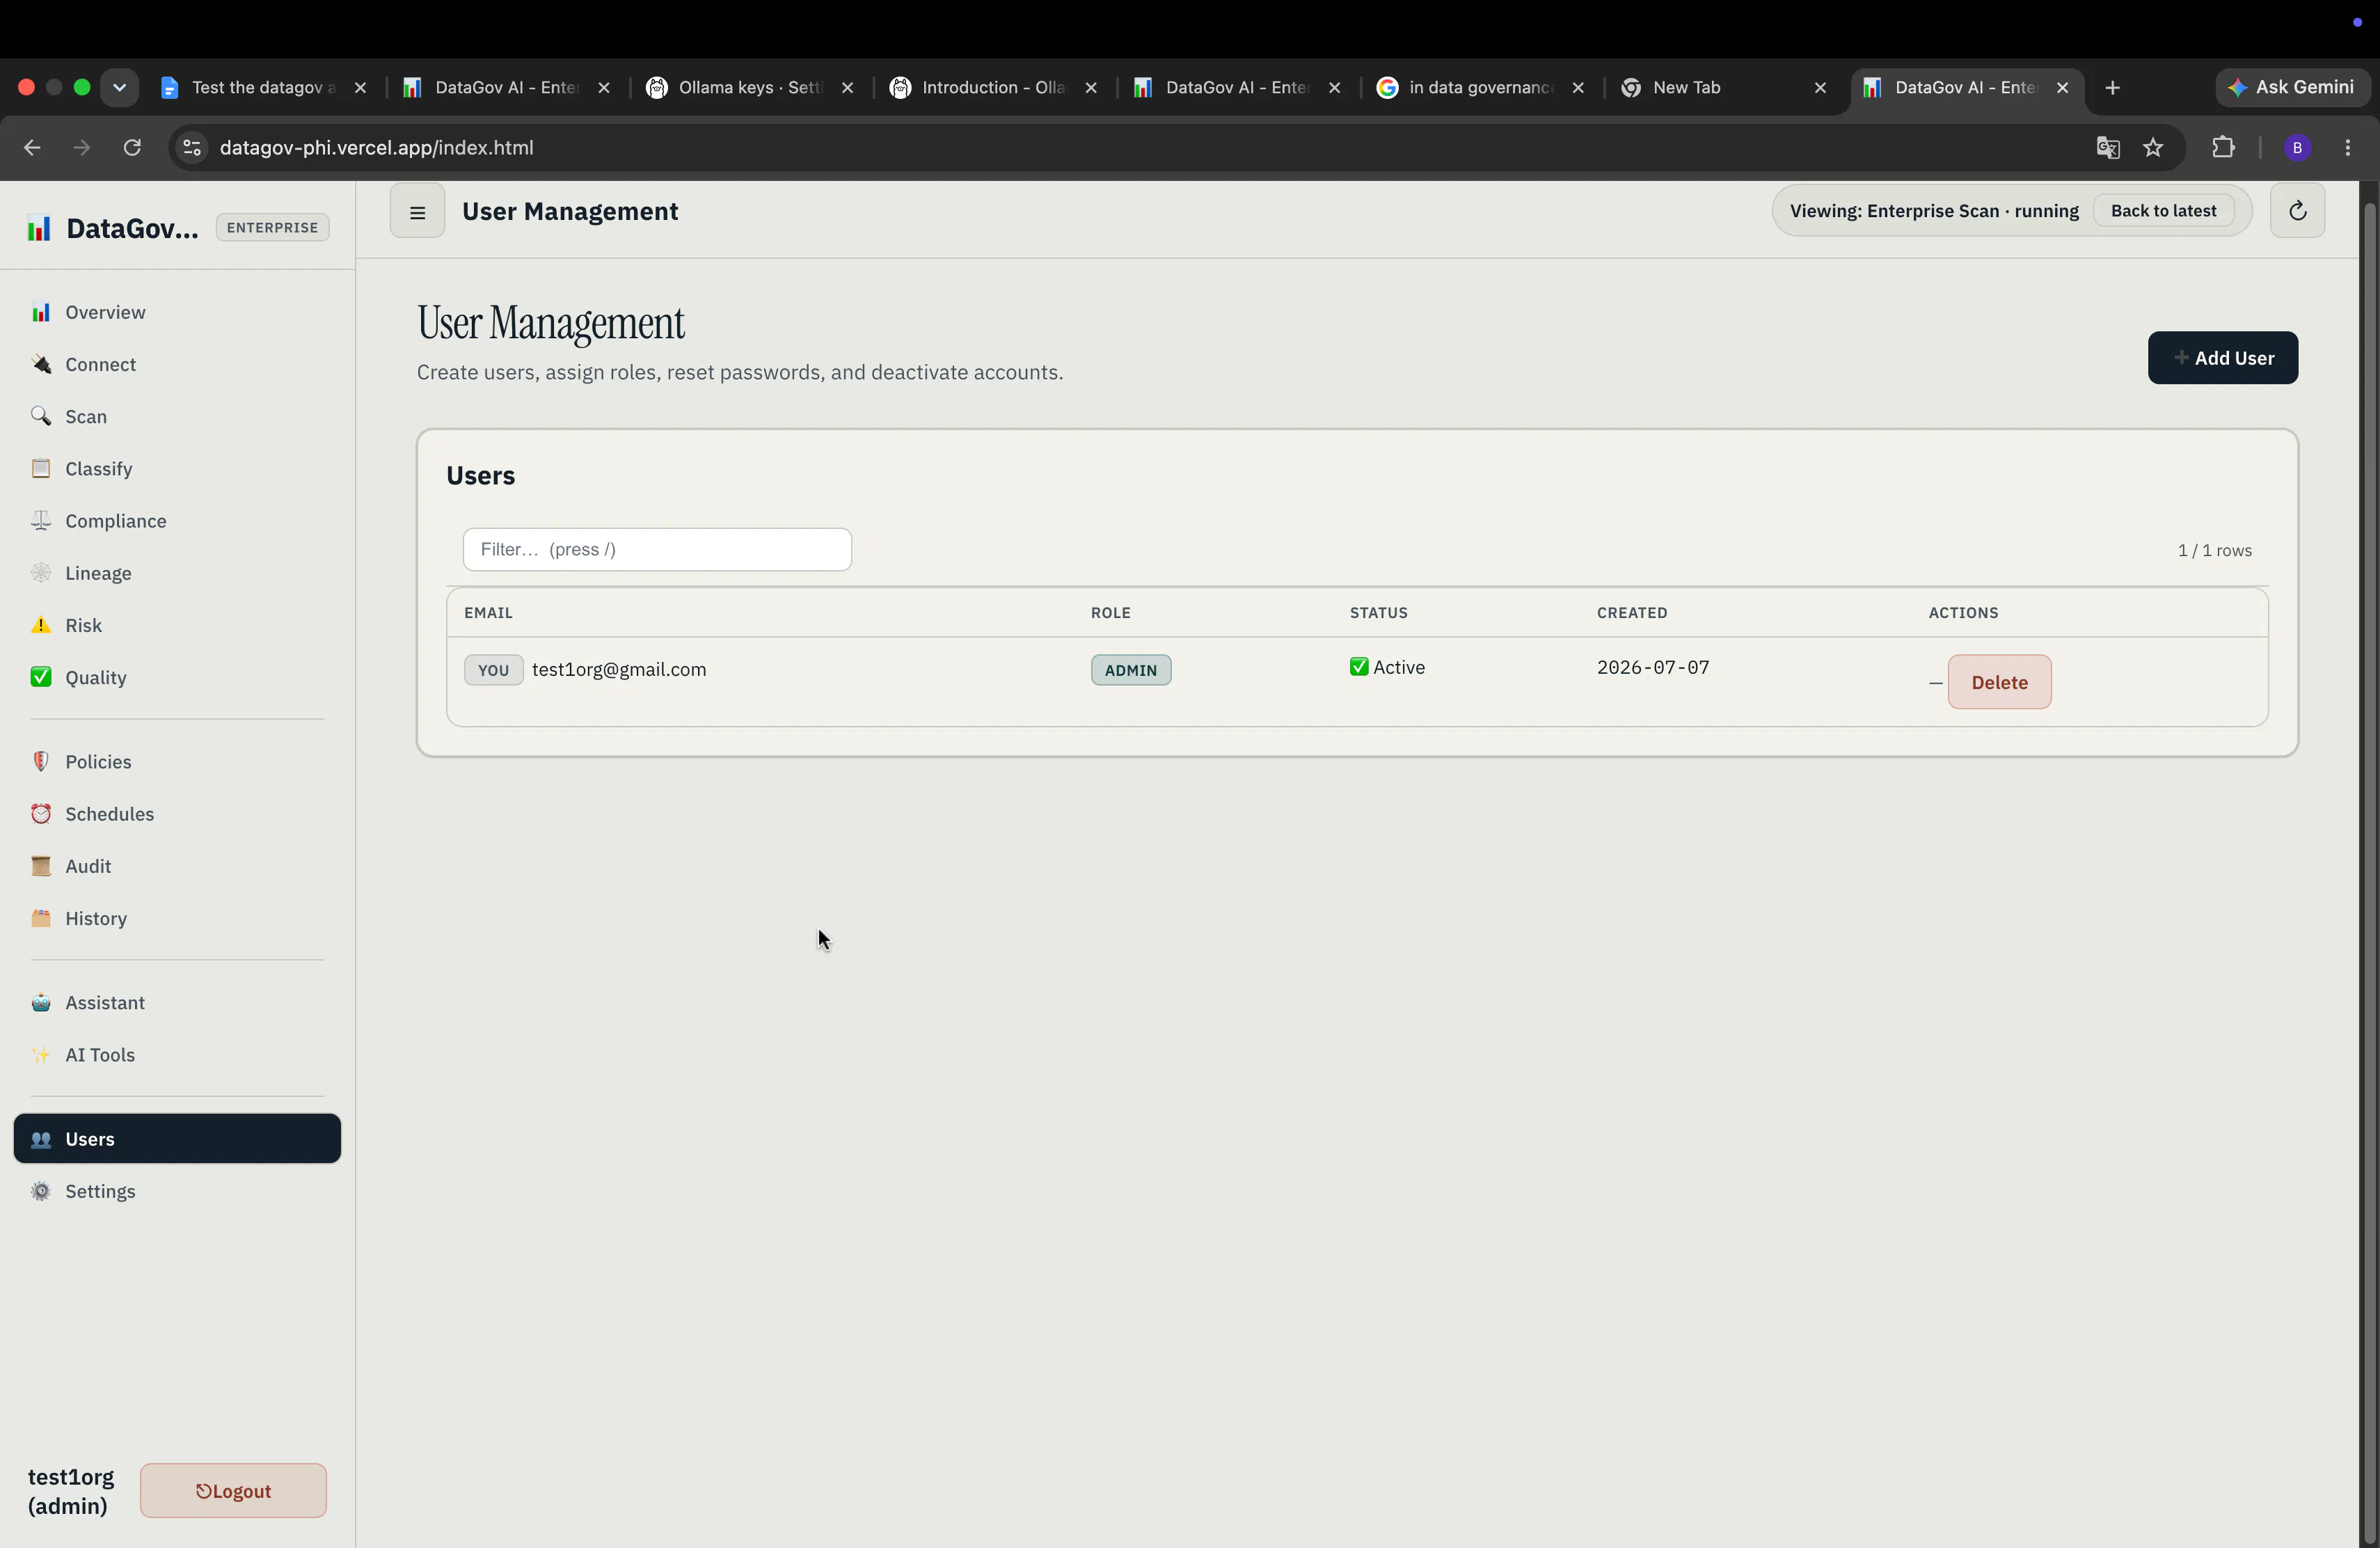Click the Active status cell
This screenshot has width=2380, height=1548.
[1387, 667]
